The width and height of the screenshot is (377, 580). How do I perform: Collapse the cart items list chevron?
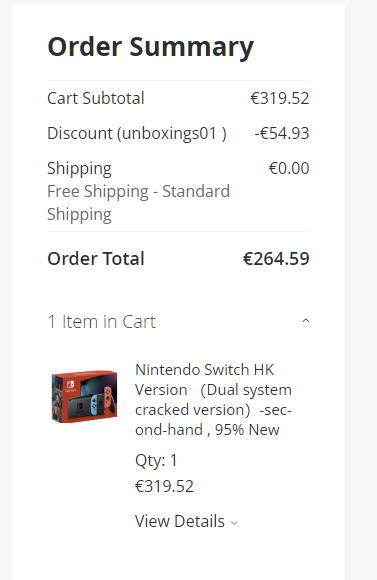tap(306, 321)
